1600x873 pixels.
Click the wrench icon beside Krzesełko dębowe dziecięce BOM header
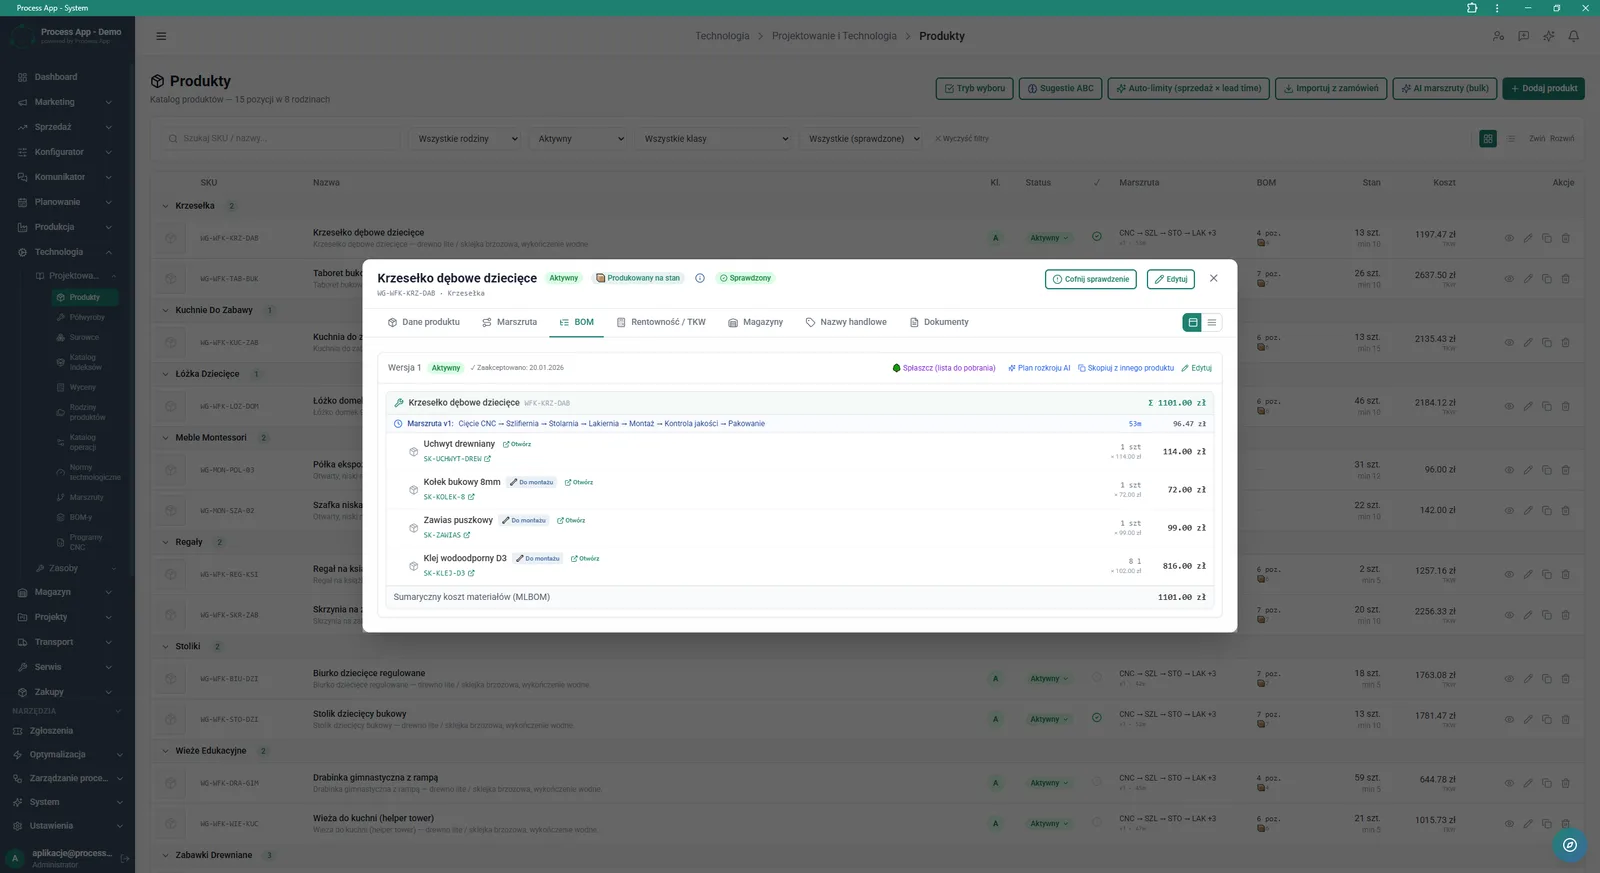(399, 403)
